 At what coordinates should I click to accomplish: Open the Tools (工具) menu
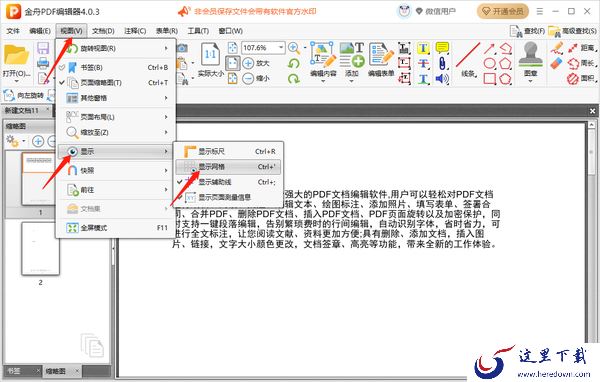click(198, 31)
